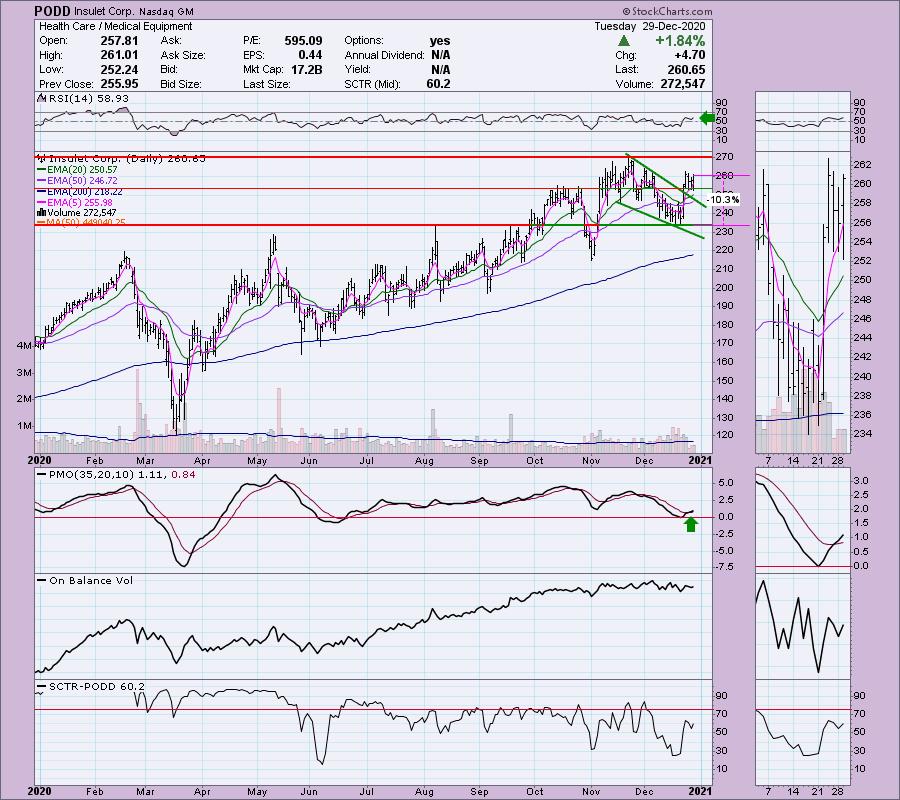Open the zoomed recent price thumbnail chart
Screen dimensions: 900x800
pyautogui.click(x=803, y=302)
